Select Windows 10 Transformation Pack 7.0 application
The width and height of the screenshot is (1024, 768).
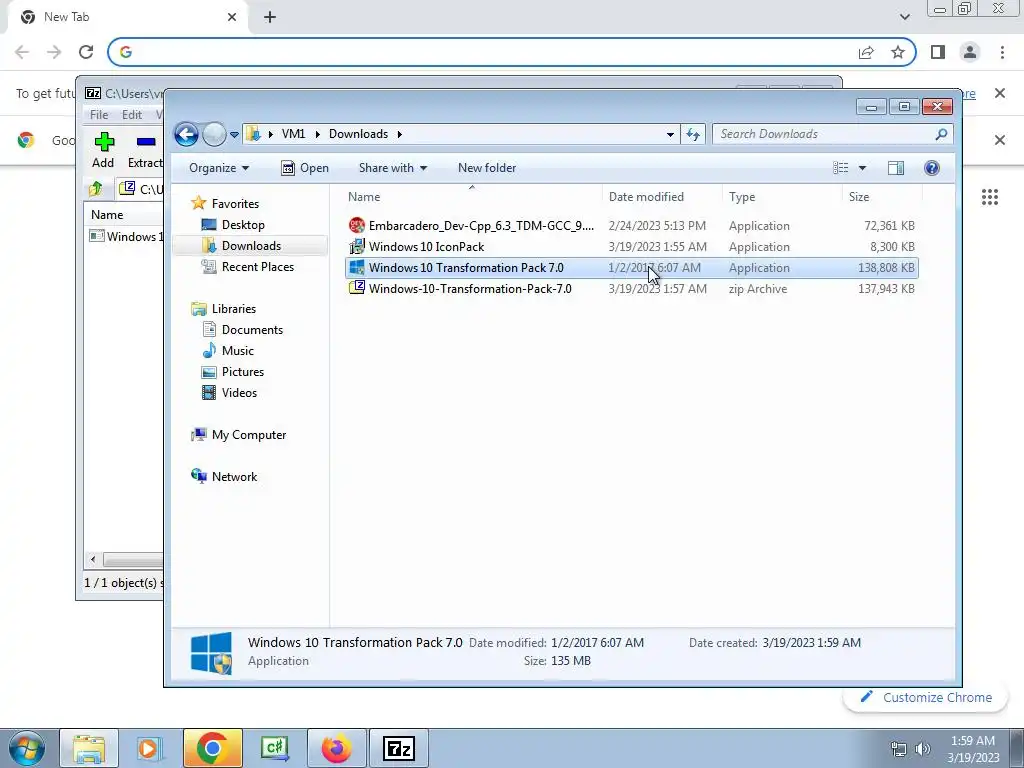631,268
